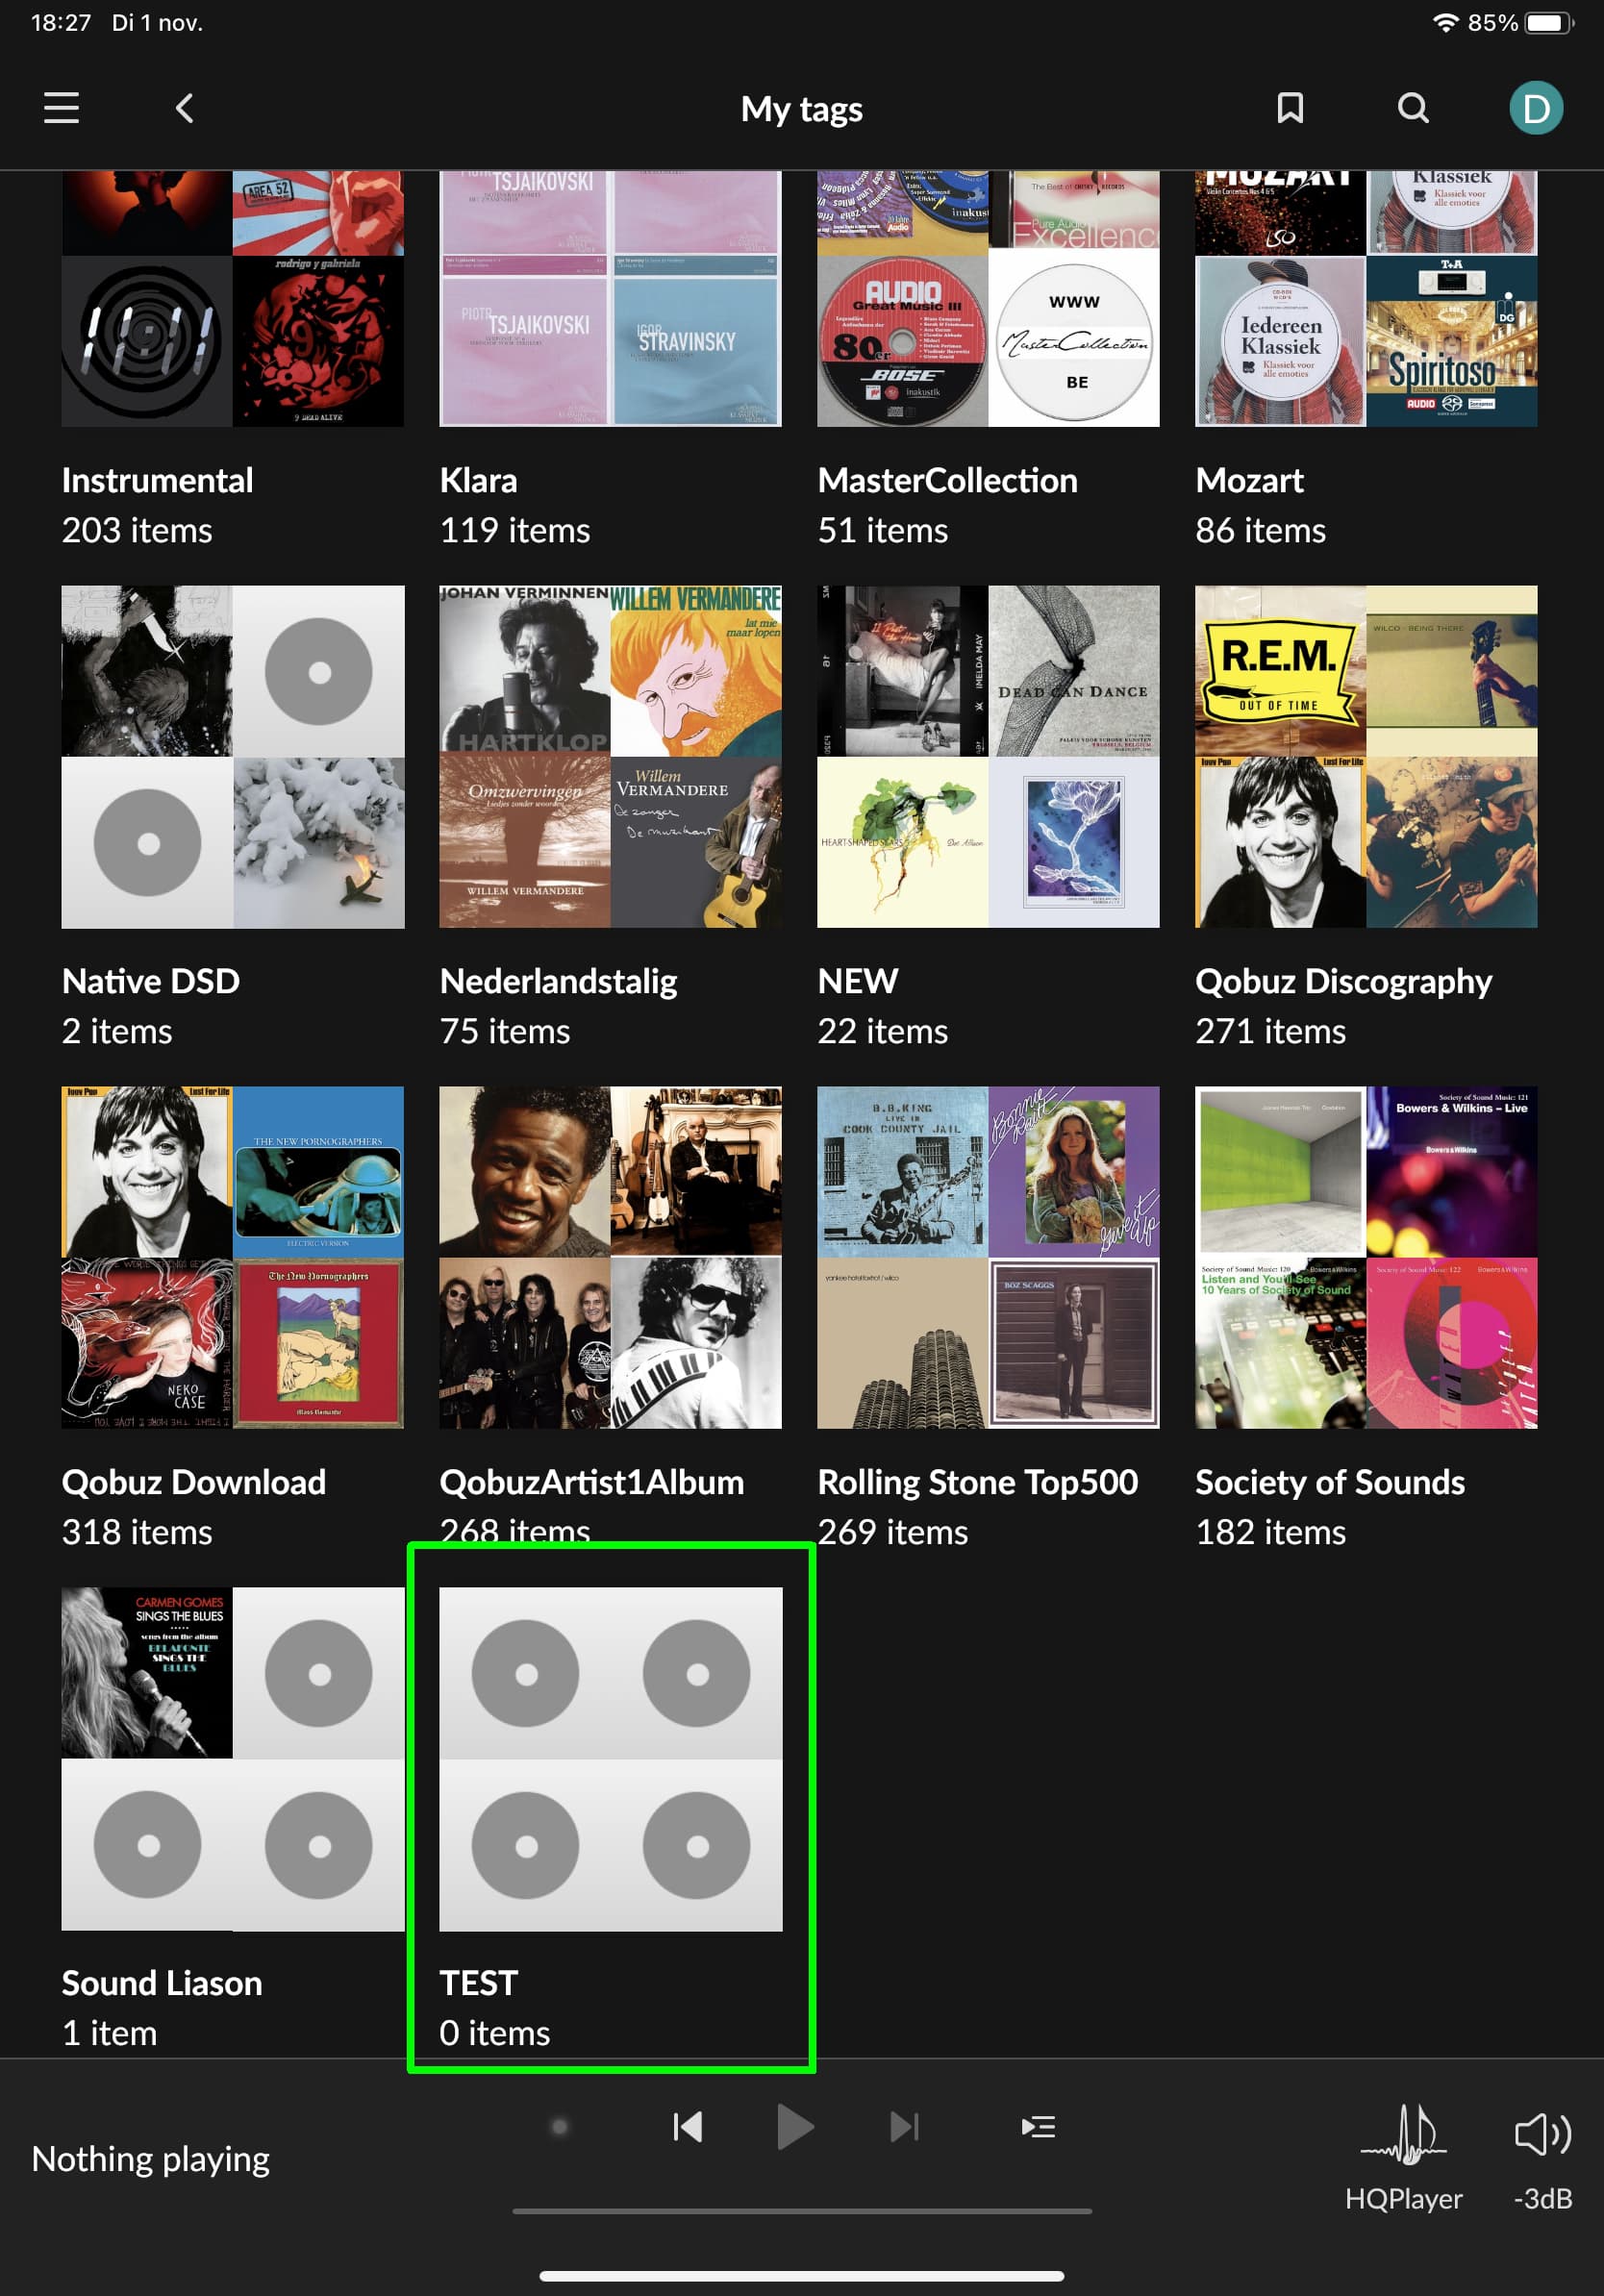Open the TEST tag with 0 items
This screenshot has width=1604, height=2296.
(x=611, y=1816)
